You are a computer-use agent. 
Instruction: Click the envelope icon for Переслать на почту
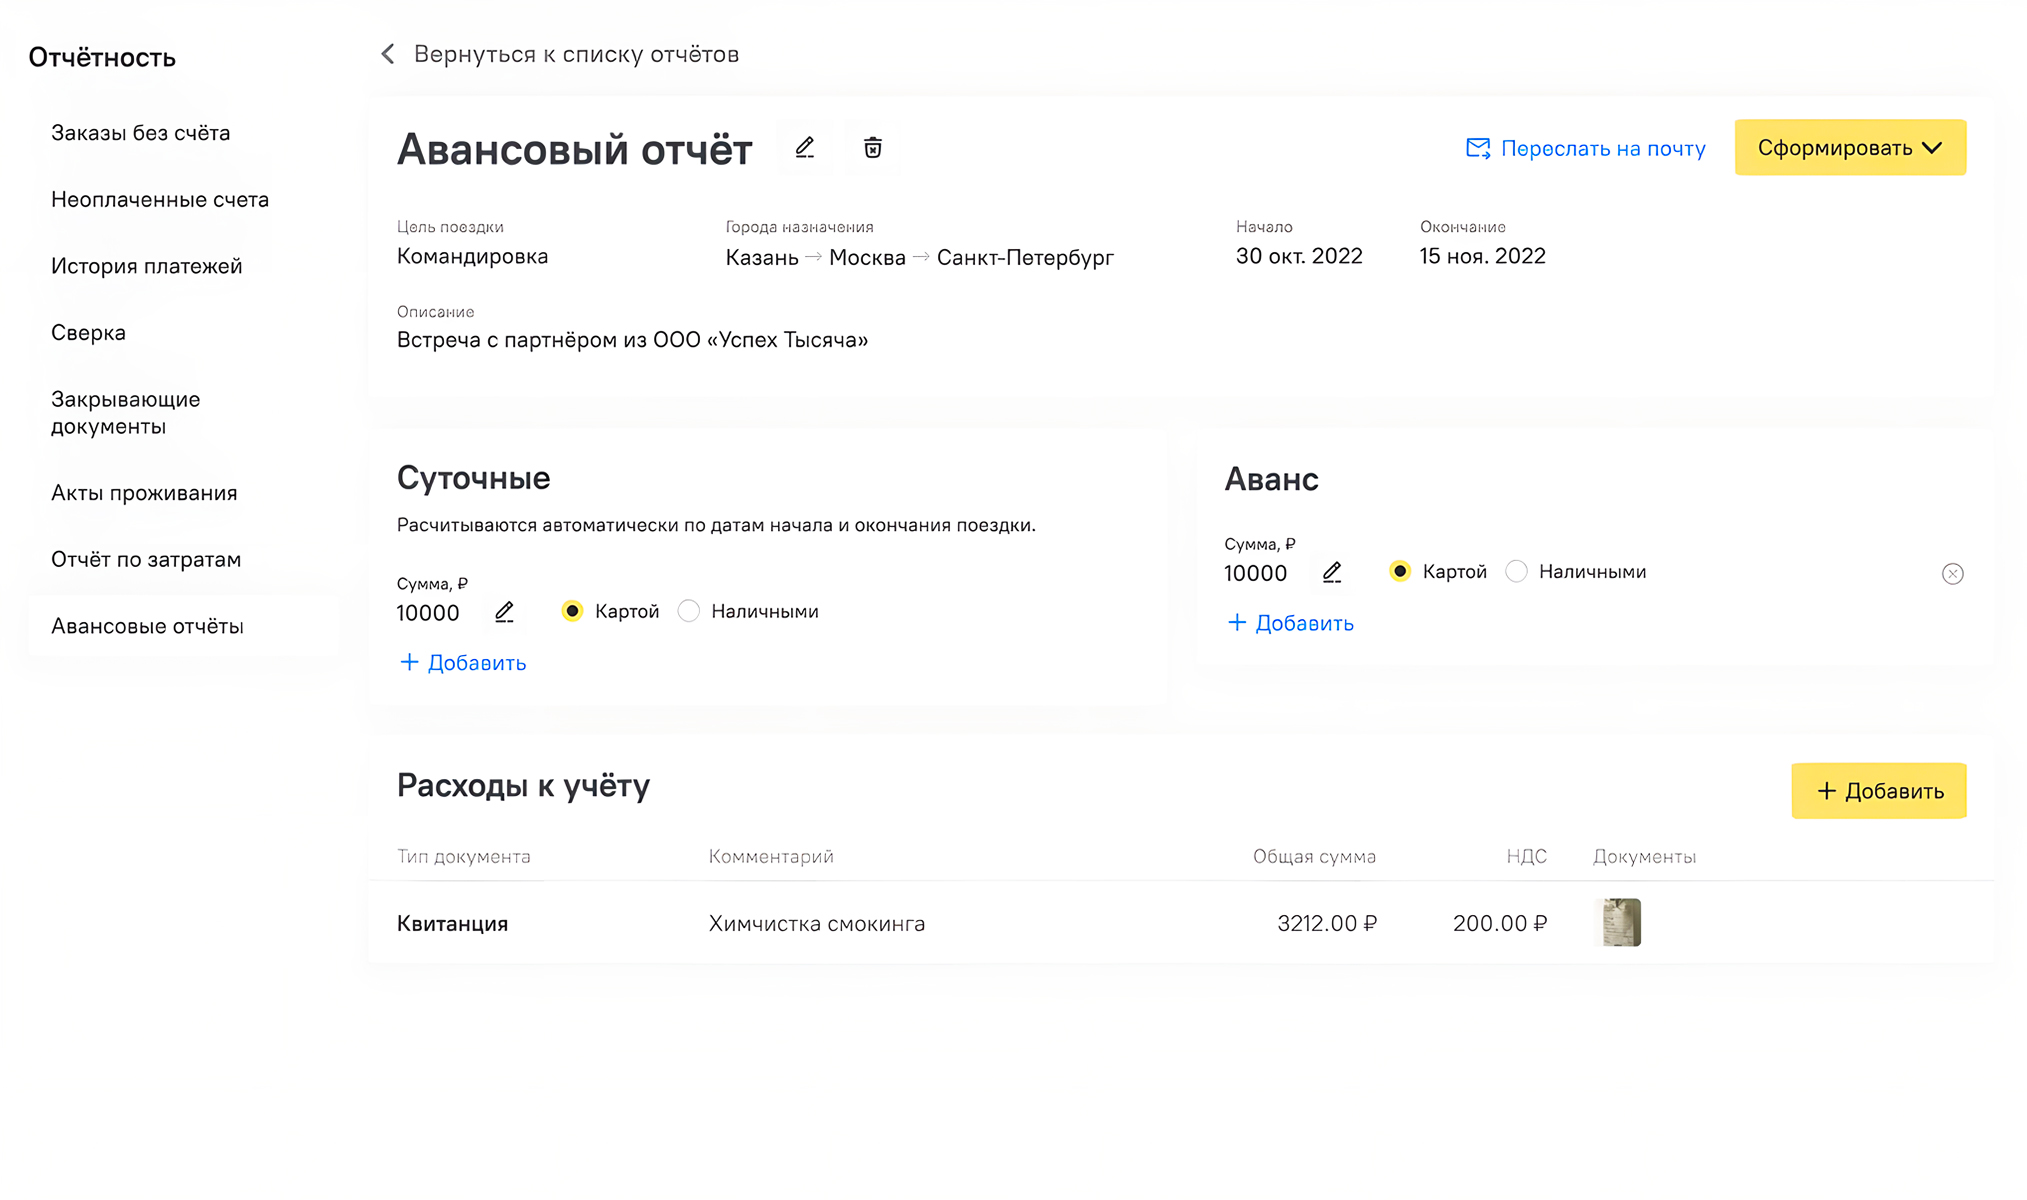coord(1477,148)
